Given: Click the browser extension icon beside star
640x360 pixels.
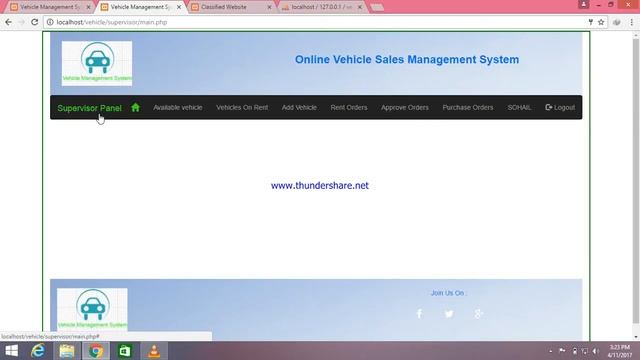Looking at the screenshot, I should (x=617, y=22).
